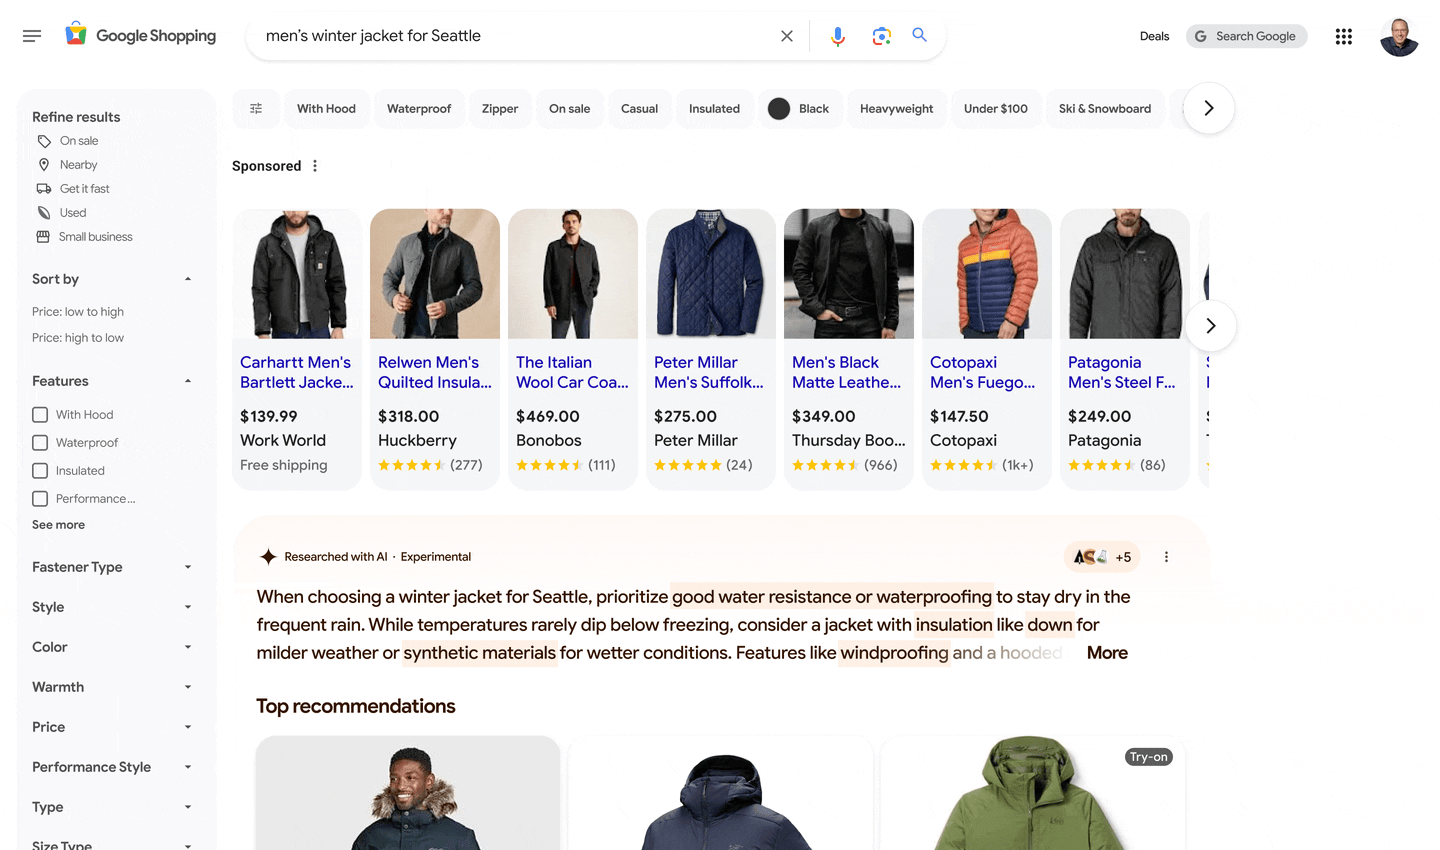
Task: Click the blue search magnifier icon
Action: [920, 35]
